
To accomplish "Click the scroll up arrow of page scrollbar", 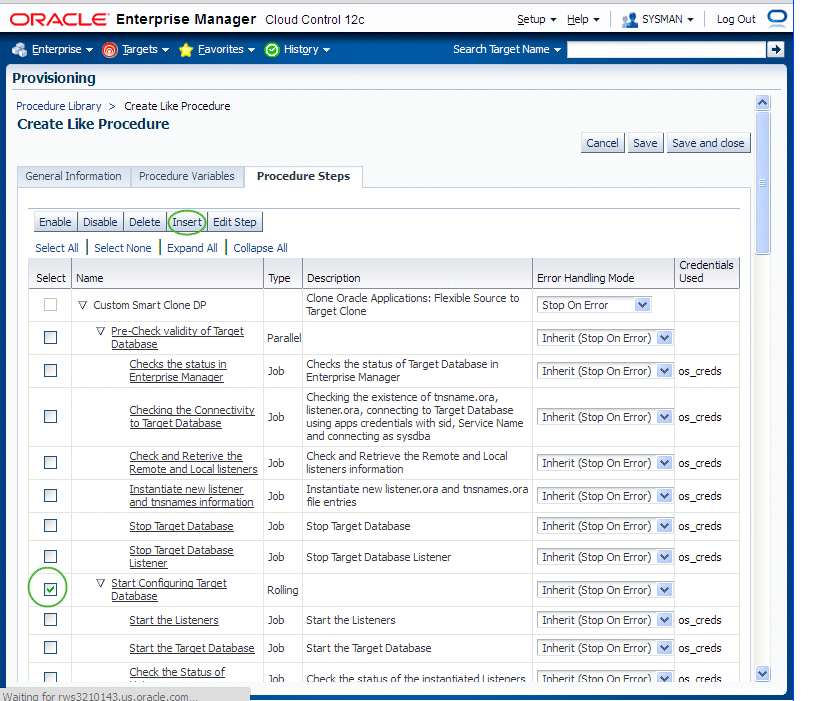I will click(762, 102).
